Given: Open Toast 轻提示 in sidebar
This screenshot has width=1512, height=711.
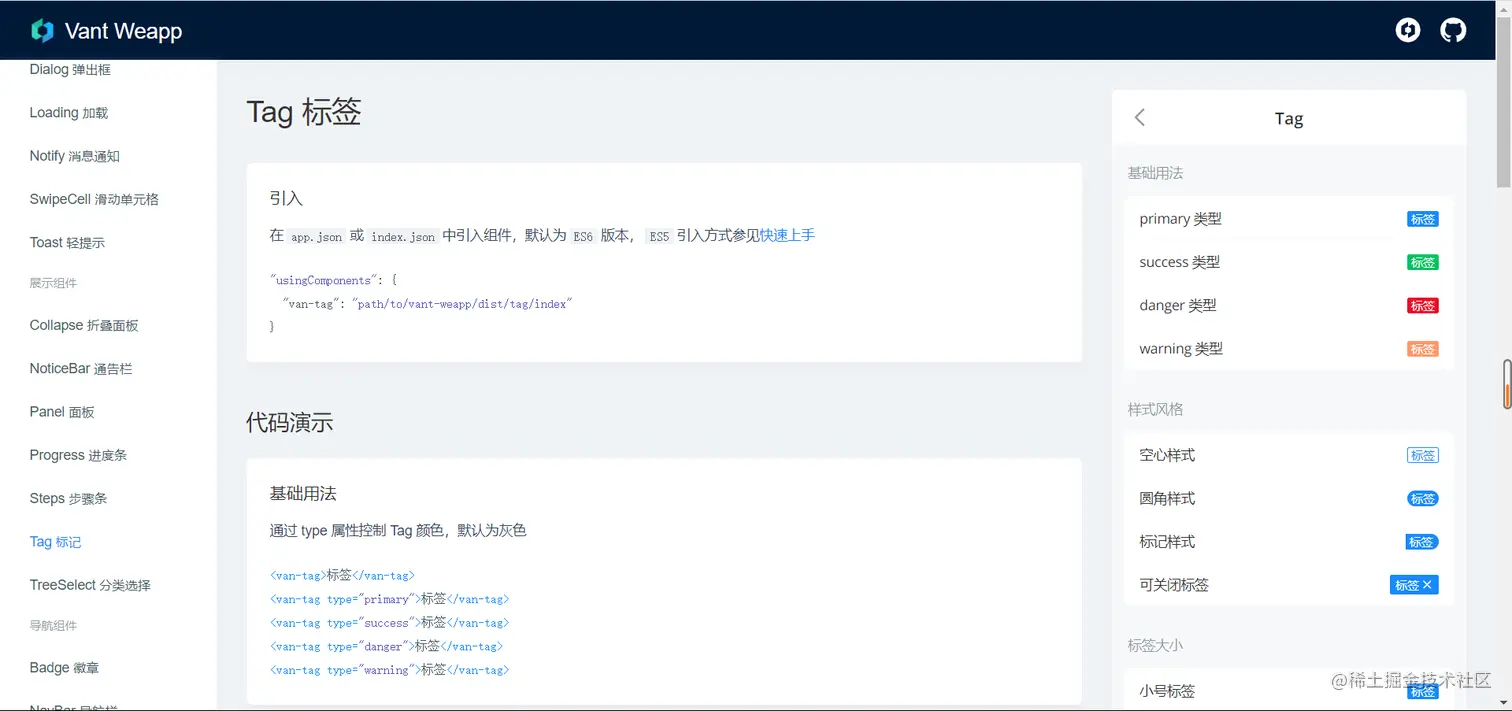Looking at the screenshot, I should tap(67, 242).
